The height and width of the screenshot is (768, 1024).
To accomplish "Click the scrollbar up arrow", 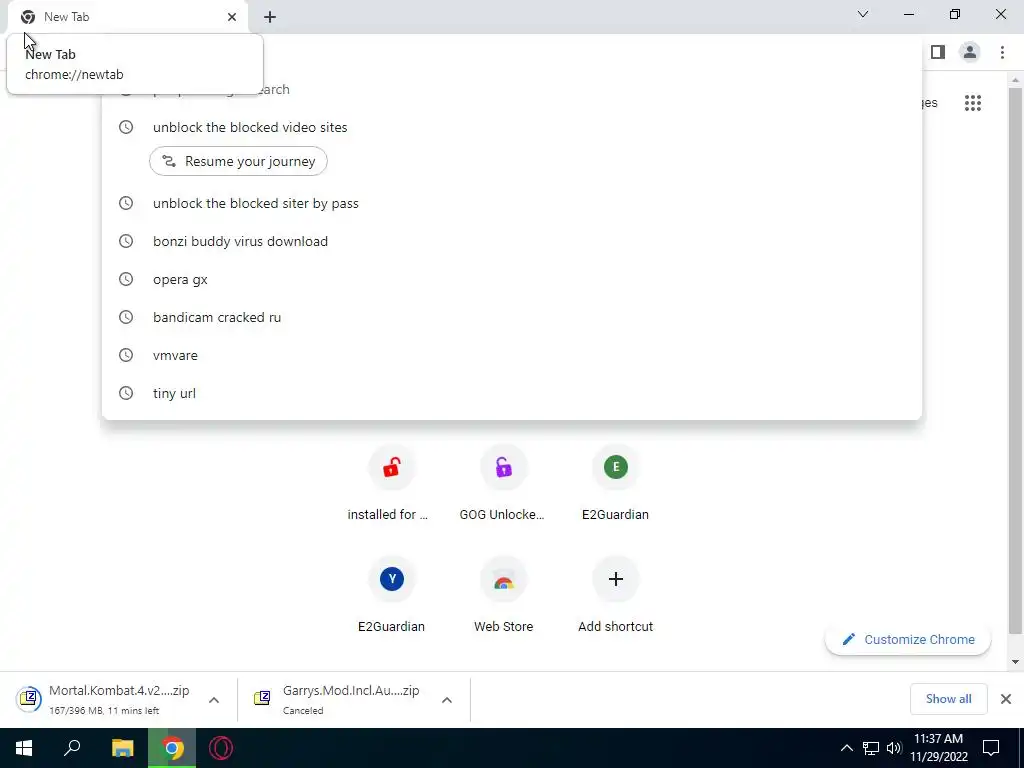I will (x=1015, y=80).
